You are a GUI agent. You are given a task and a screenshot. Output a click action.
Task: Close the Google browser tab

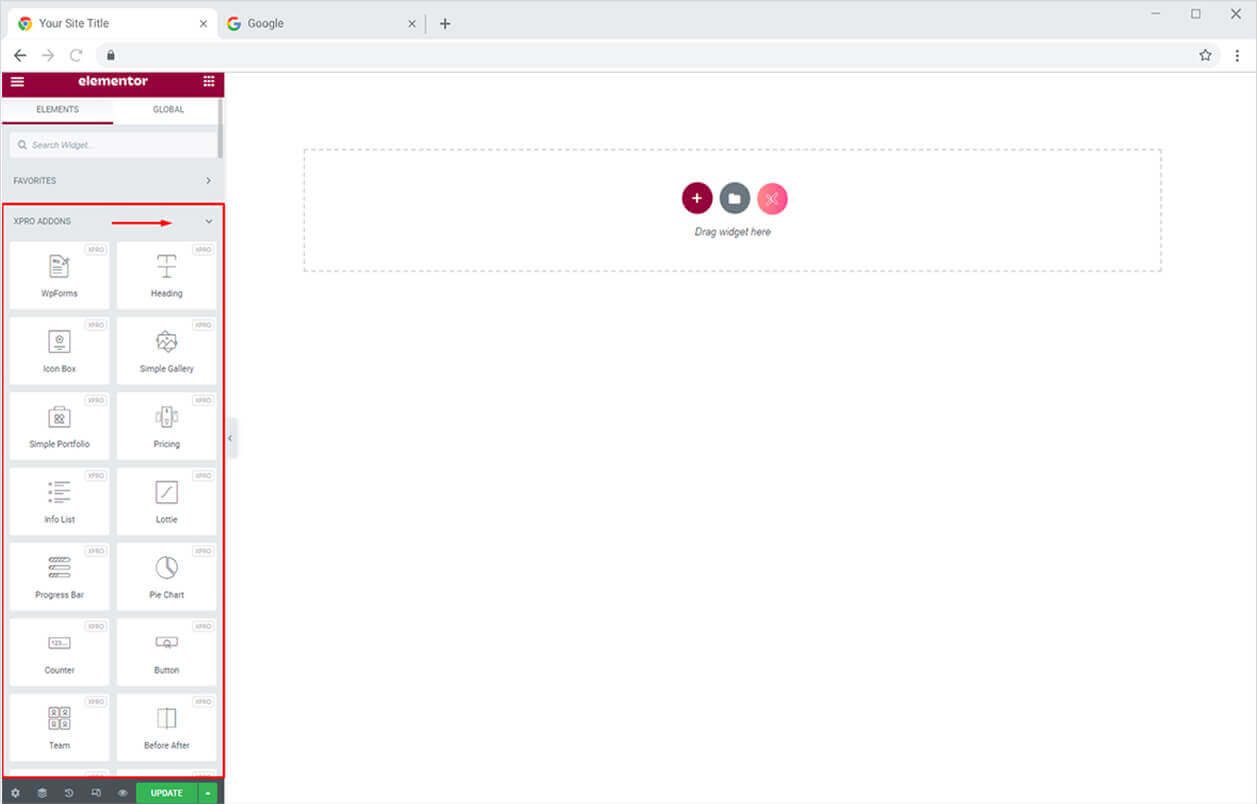click(x=412, y=23)
